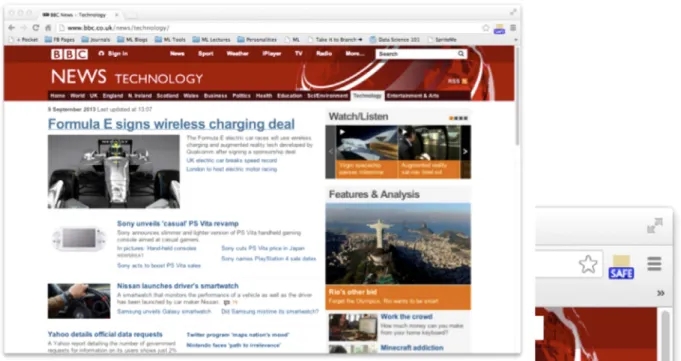This screenshot has height=361, width=681.
Task: Open the Journals bookmark folder
Action: (96, 40)
